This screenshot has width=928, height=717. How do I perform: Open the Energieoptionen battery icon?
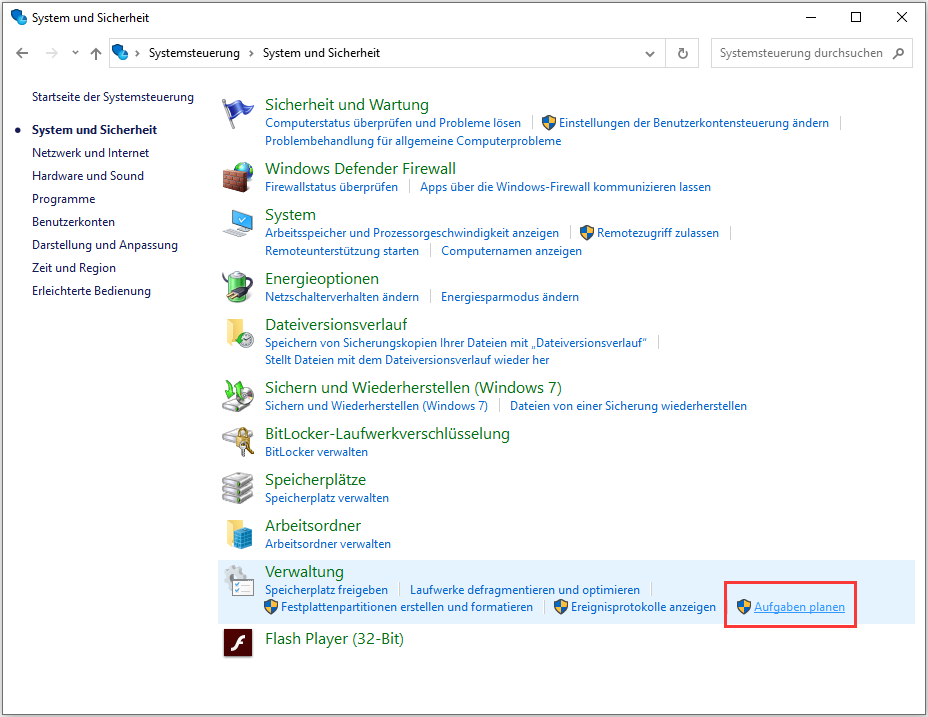click(238, 287)
